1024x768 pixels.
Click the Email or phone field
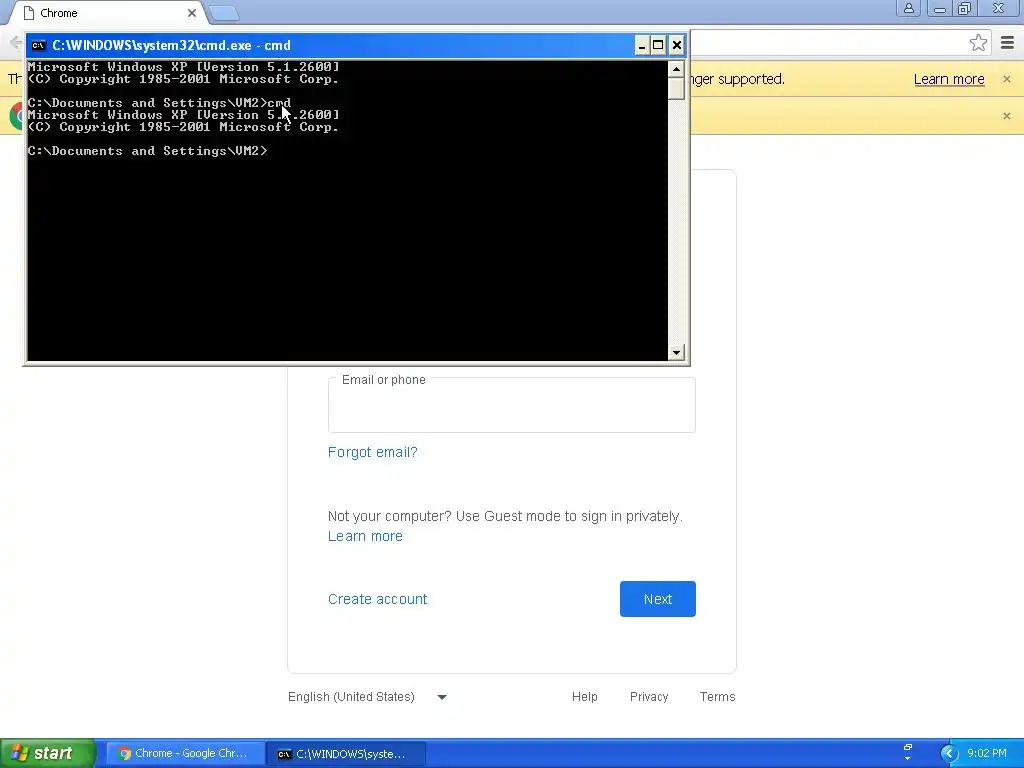pos(511,405)
